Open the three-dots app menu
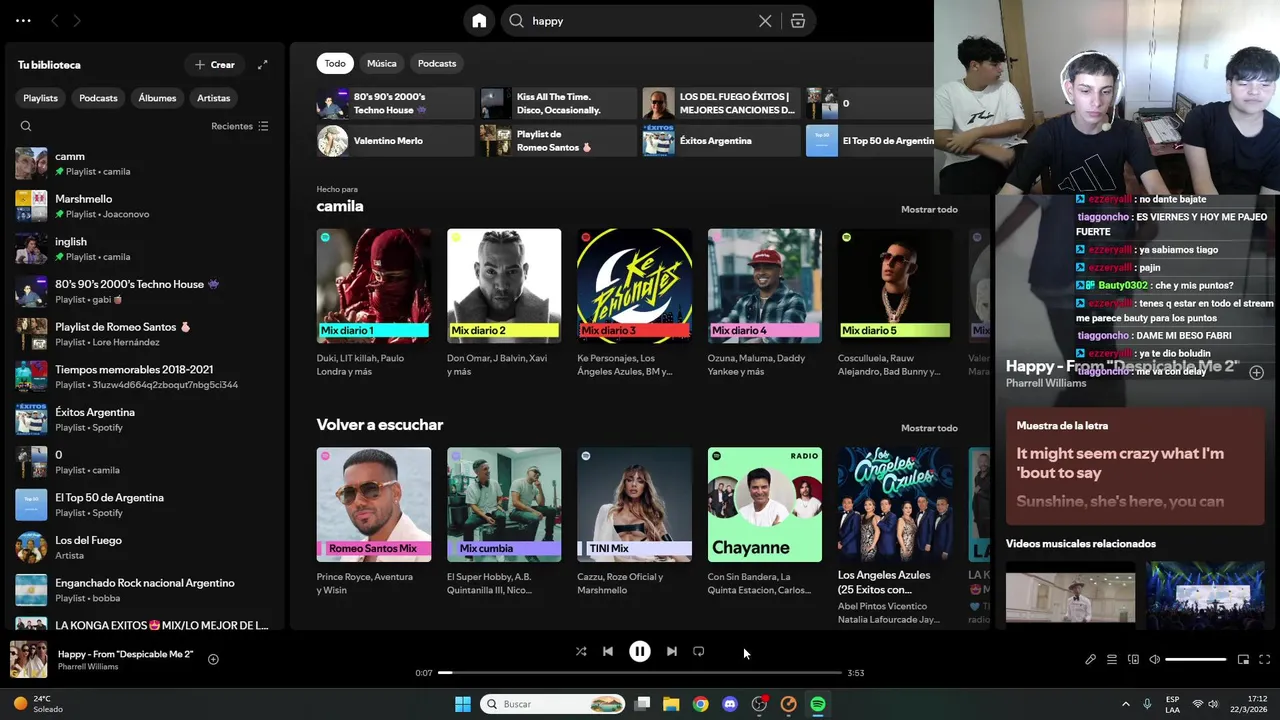The height and width of the screenshot is (720, 1280). (23, 21)
